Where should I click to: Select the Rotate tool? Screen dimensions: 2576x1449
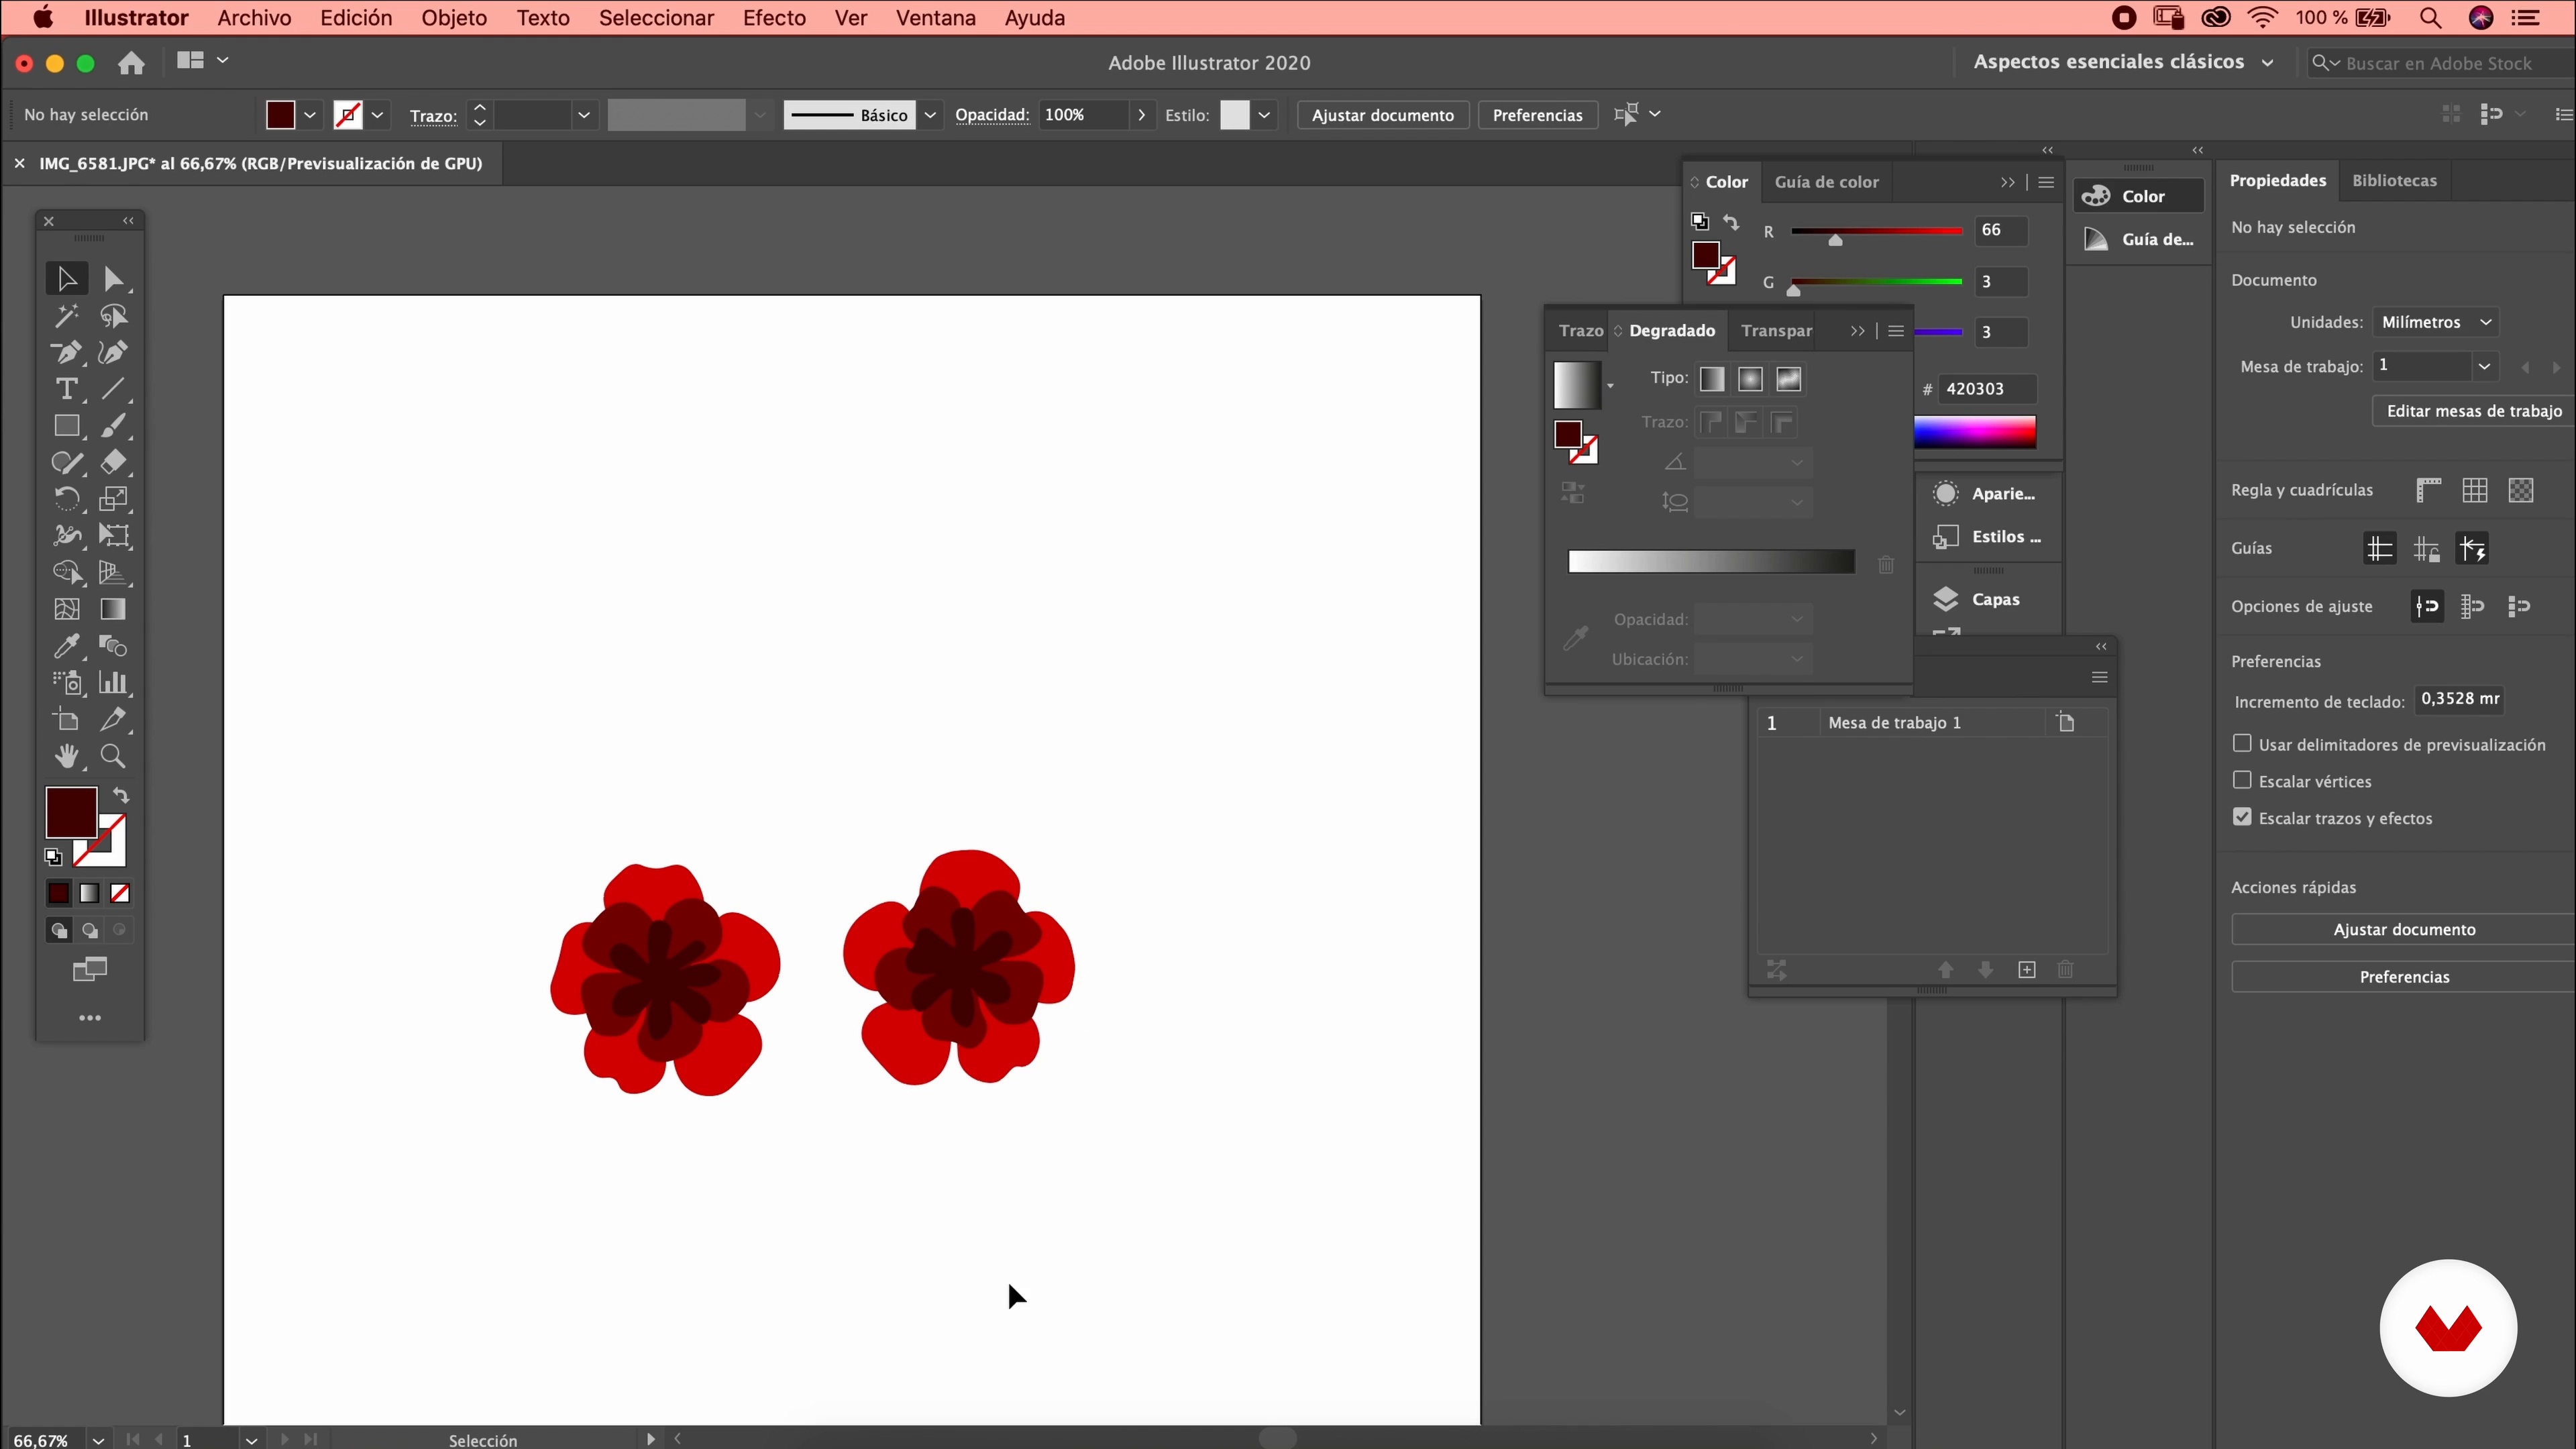click(66, 499)
